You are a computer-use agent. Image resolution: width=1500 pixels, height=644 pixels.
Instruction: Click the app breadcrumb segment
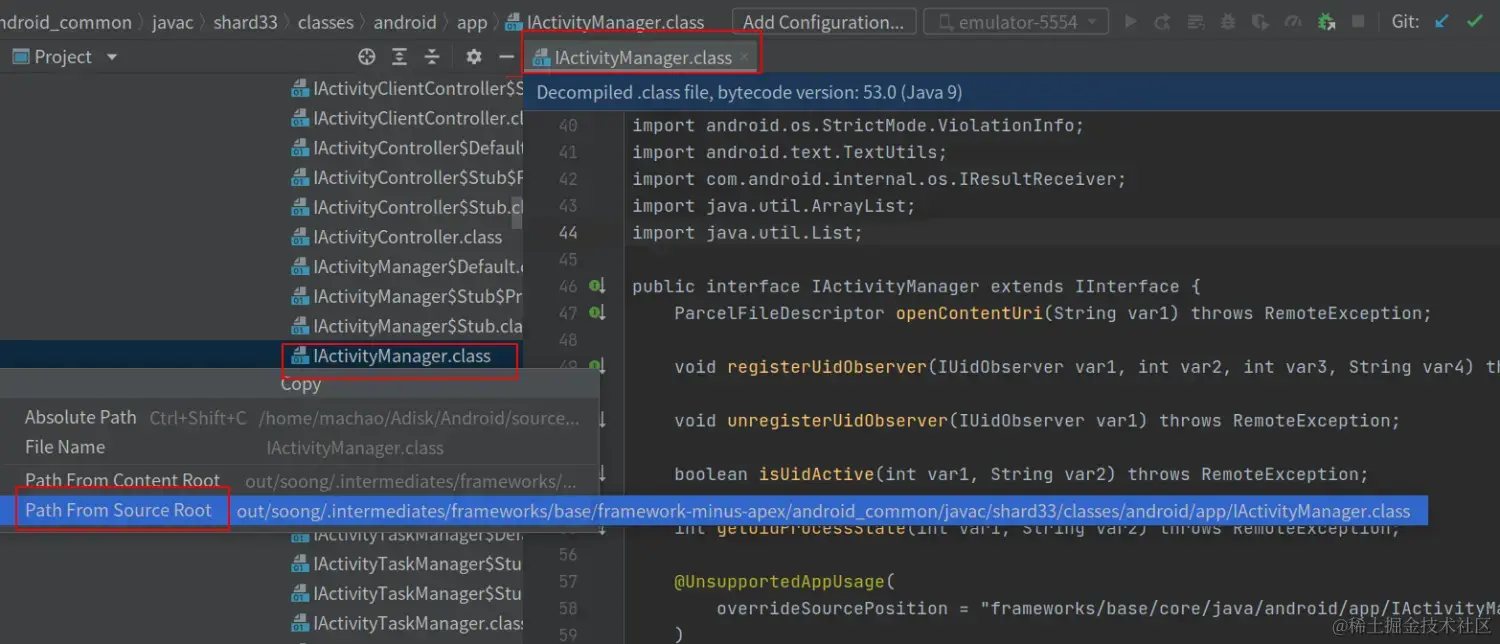point(472,22)
